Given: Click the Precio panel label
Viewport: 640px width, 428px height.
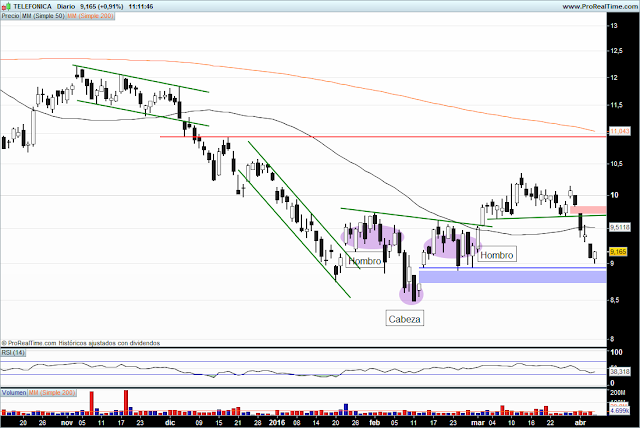Looking at the screenshot, I should tap(10, 16).
